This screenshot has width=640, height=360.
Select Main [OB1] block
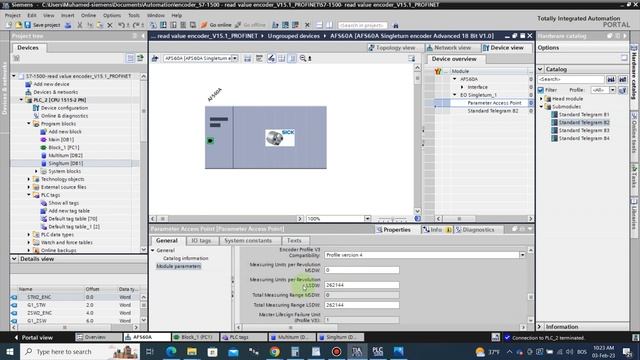click(60, 140)
